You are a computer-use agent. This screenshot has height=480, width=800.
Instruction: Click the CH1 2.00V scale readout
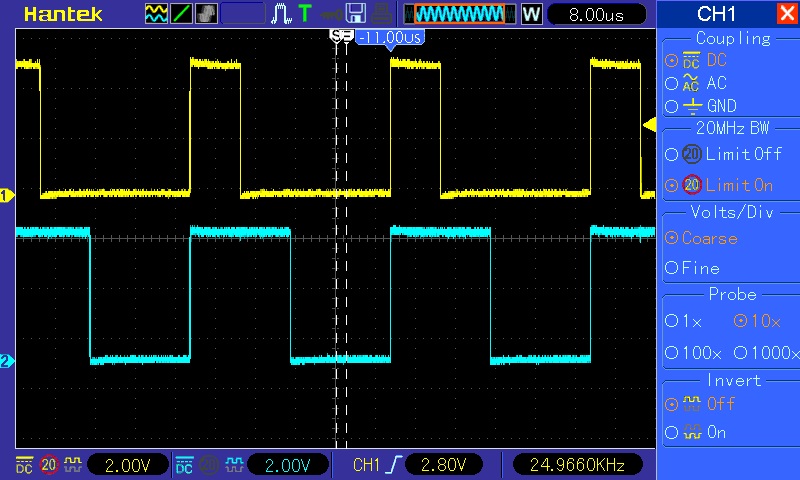click(128, 465)
